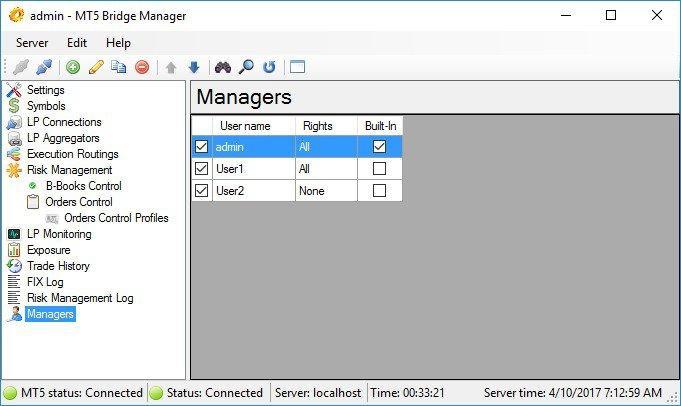The image size is (681, 406).
Task: Toggle the Built-In checkbox for User2
Action: [x=379, y=191]
